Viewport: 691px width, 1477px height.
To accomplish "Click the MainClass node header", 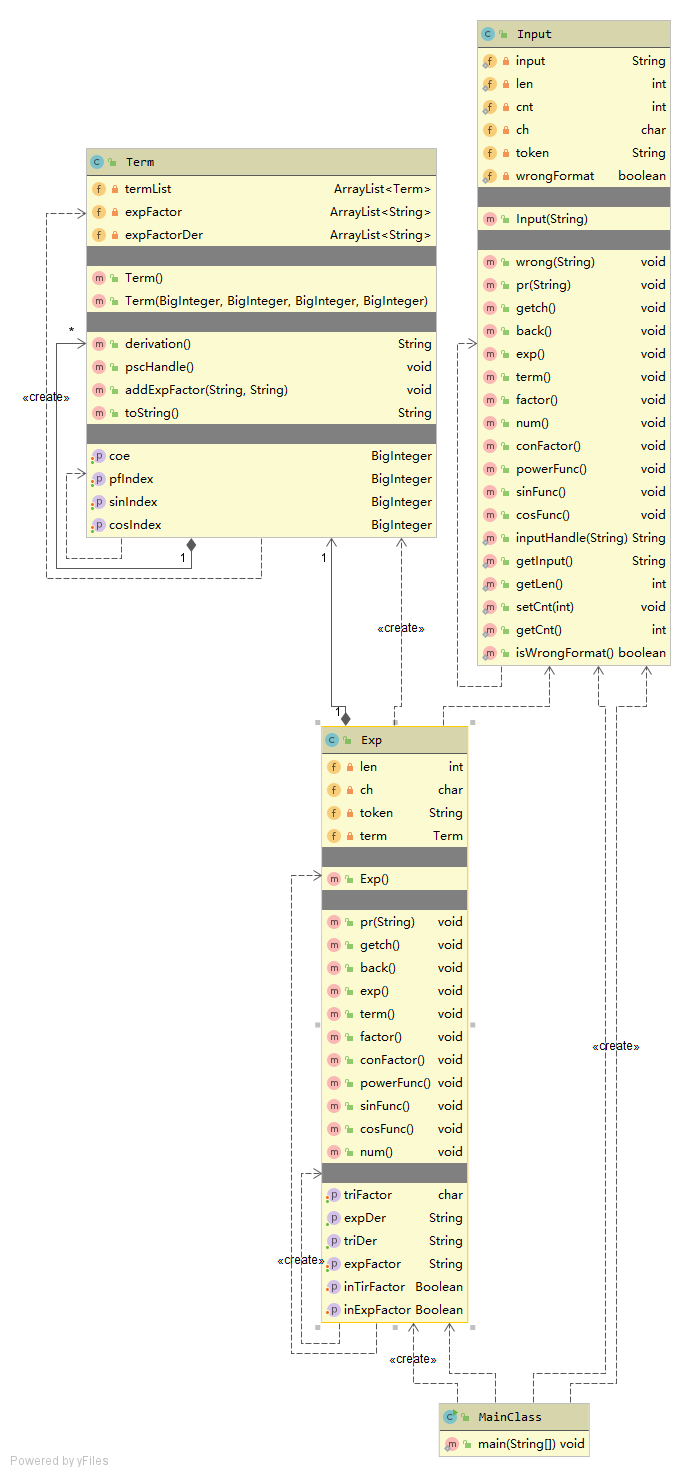I will (x=514, y=1417).
